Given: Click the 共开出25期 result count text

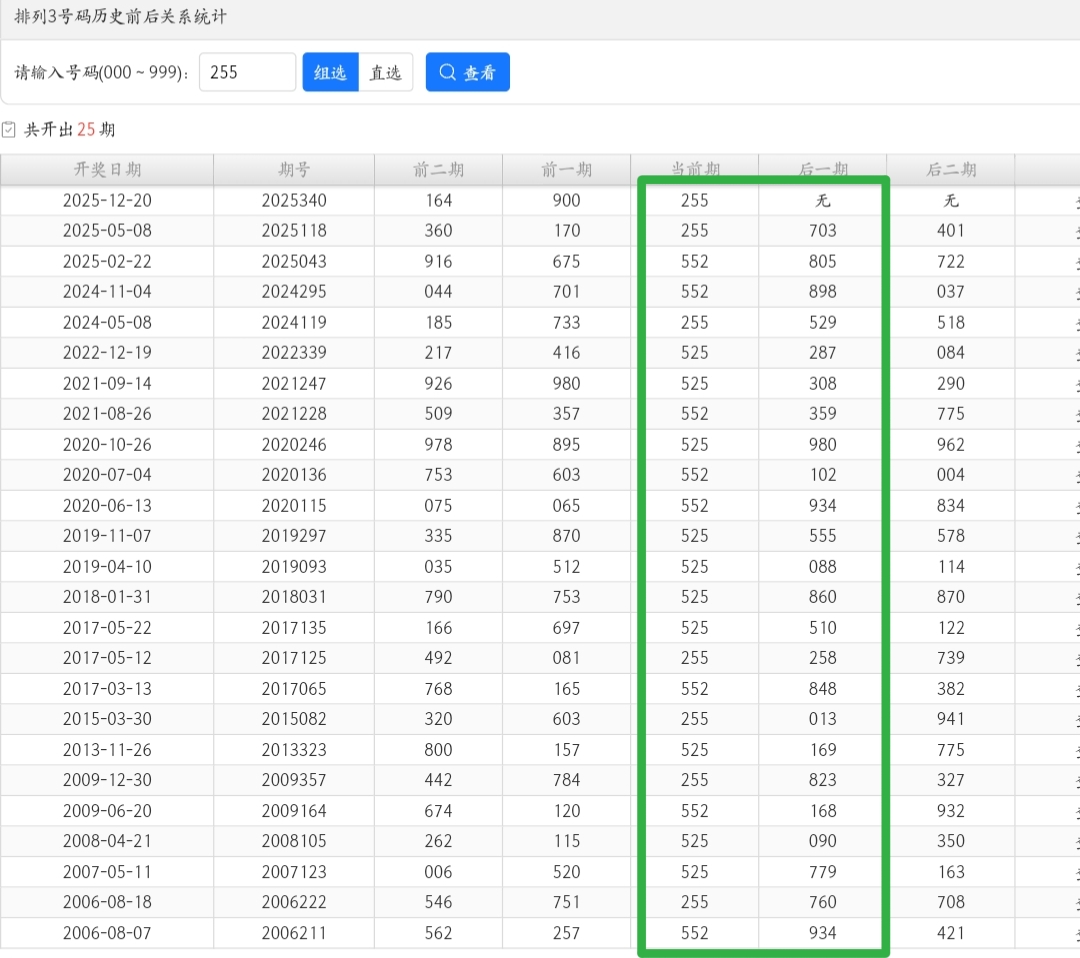Looking at the screenshot, I should click(70, 130).
